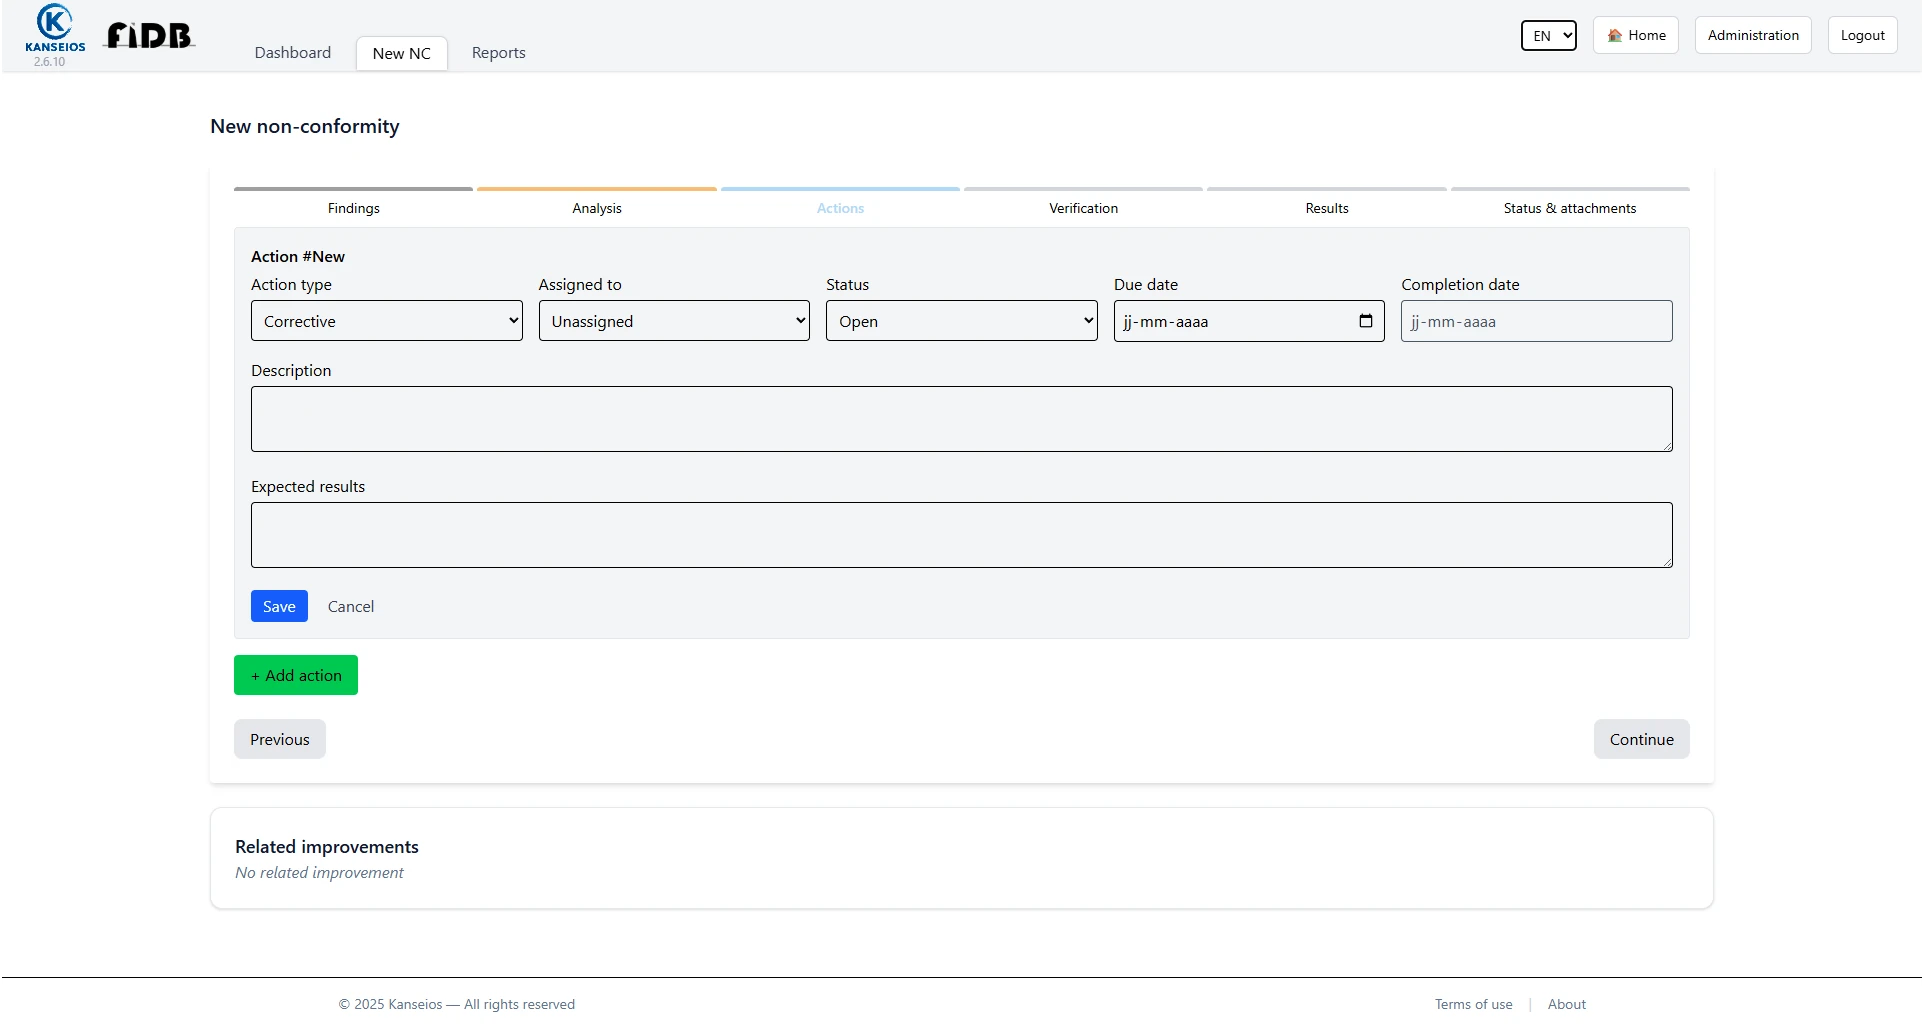Screen dimensions: 1924x1032
Task: Open the Reports tab
Action: click(x=498, y=53)
